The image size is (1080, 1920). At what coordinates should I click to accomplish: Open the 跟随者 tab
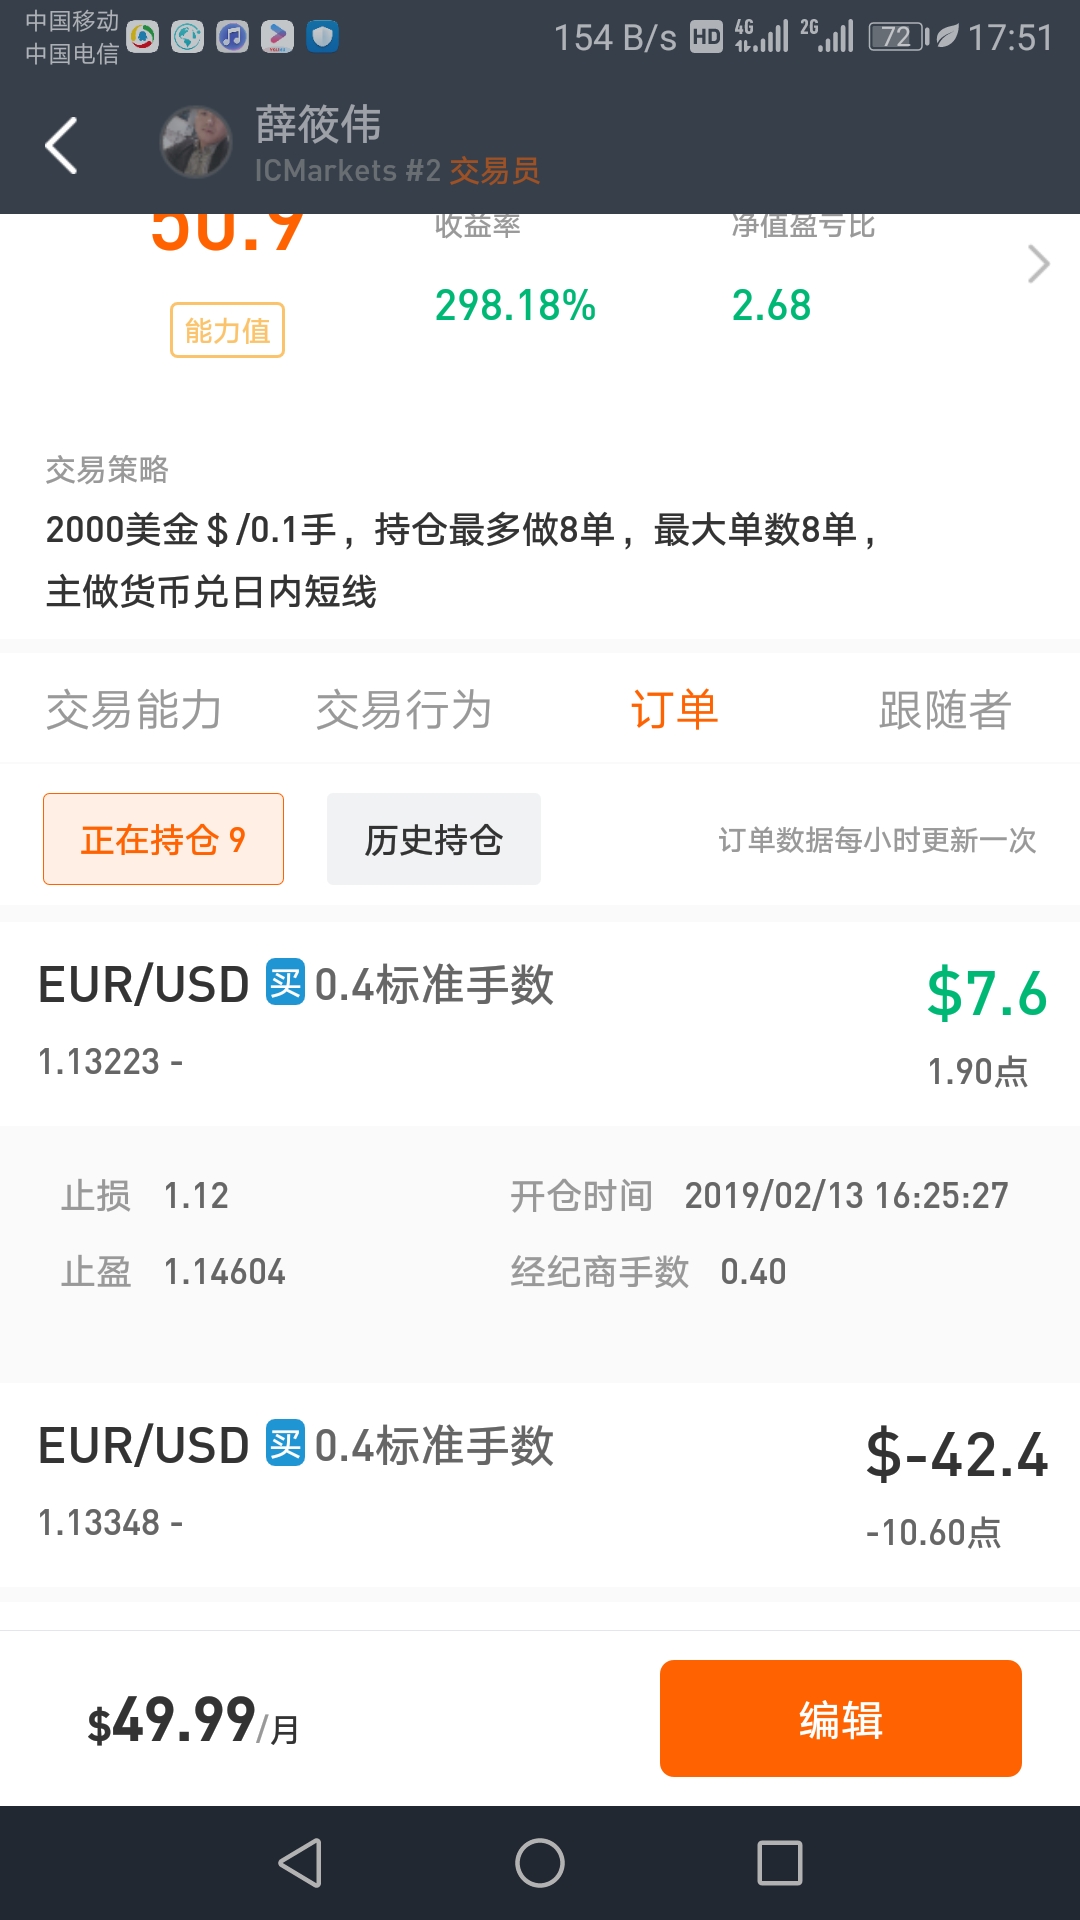[945, 710]
